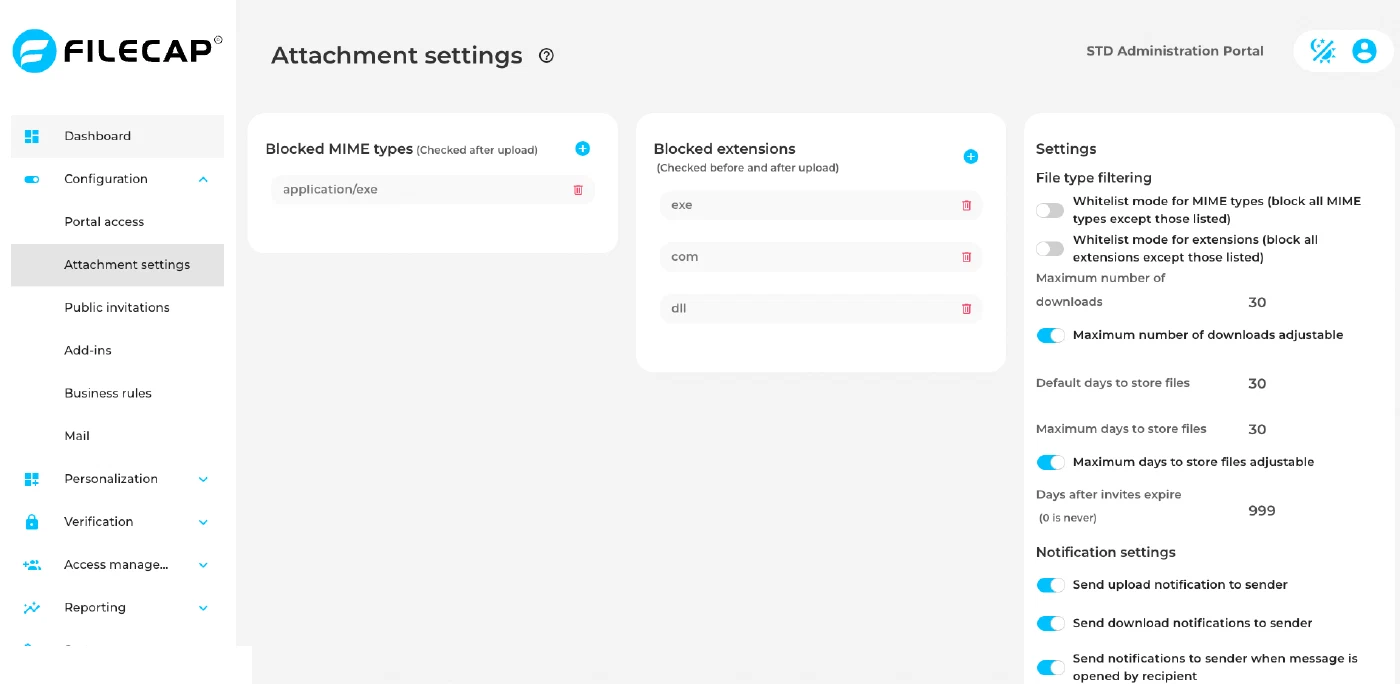Open the help icon beside Attachment settings
The image size is (1400, 684).
546,56
